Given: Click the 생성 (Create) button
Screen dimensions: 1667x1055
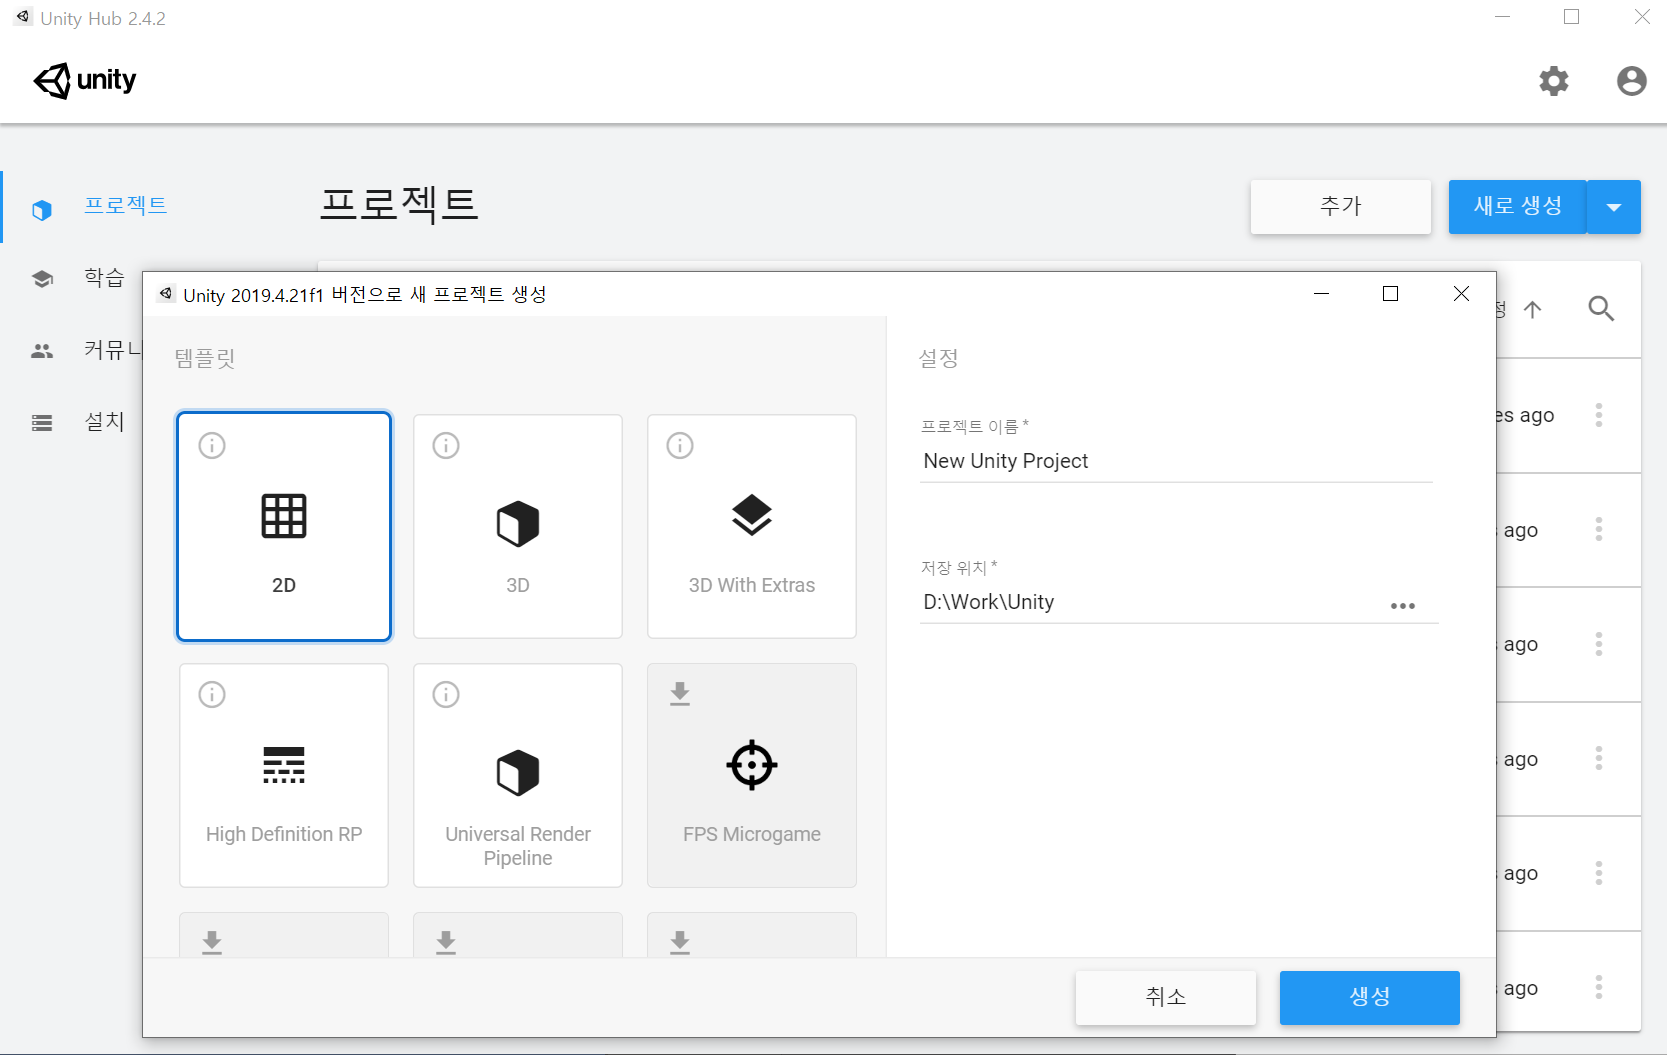Looking at the screenshot, I should 1370,997.
